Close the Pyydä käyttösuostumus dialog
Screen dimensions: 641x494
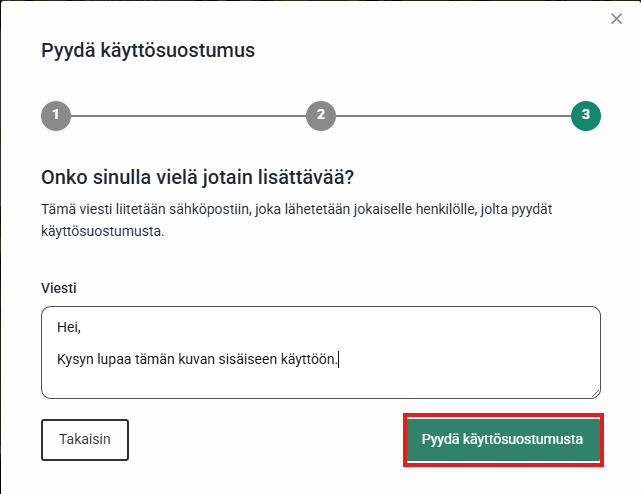(616, 19)
